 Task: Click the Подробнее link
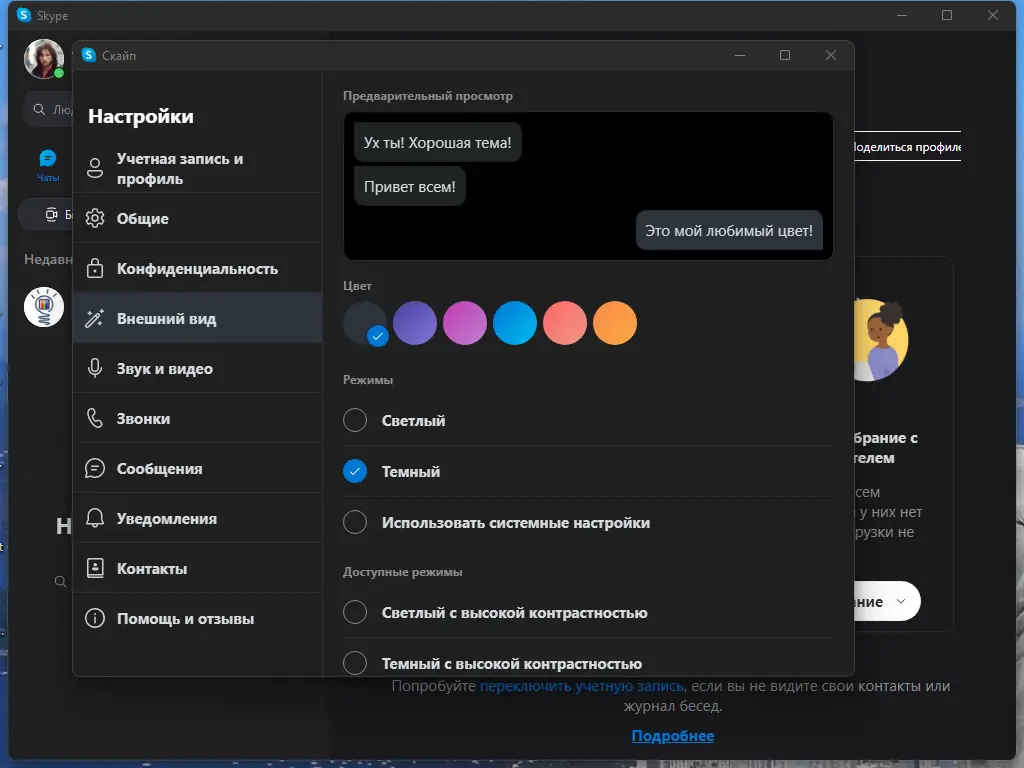click(672, 736)
